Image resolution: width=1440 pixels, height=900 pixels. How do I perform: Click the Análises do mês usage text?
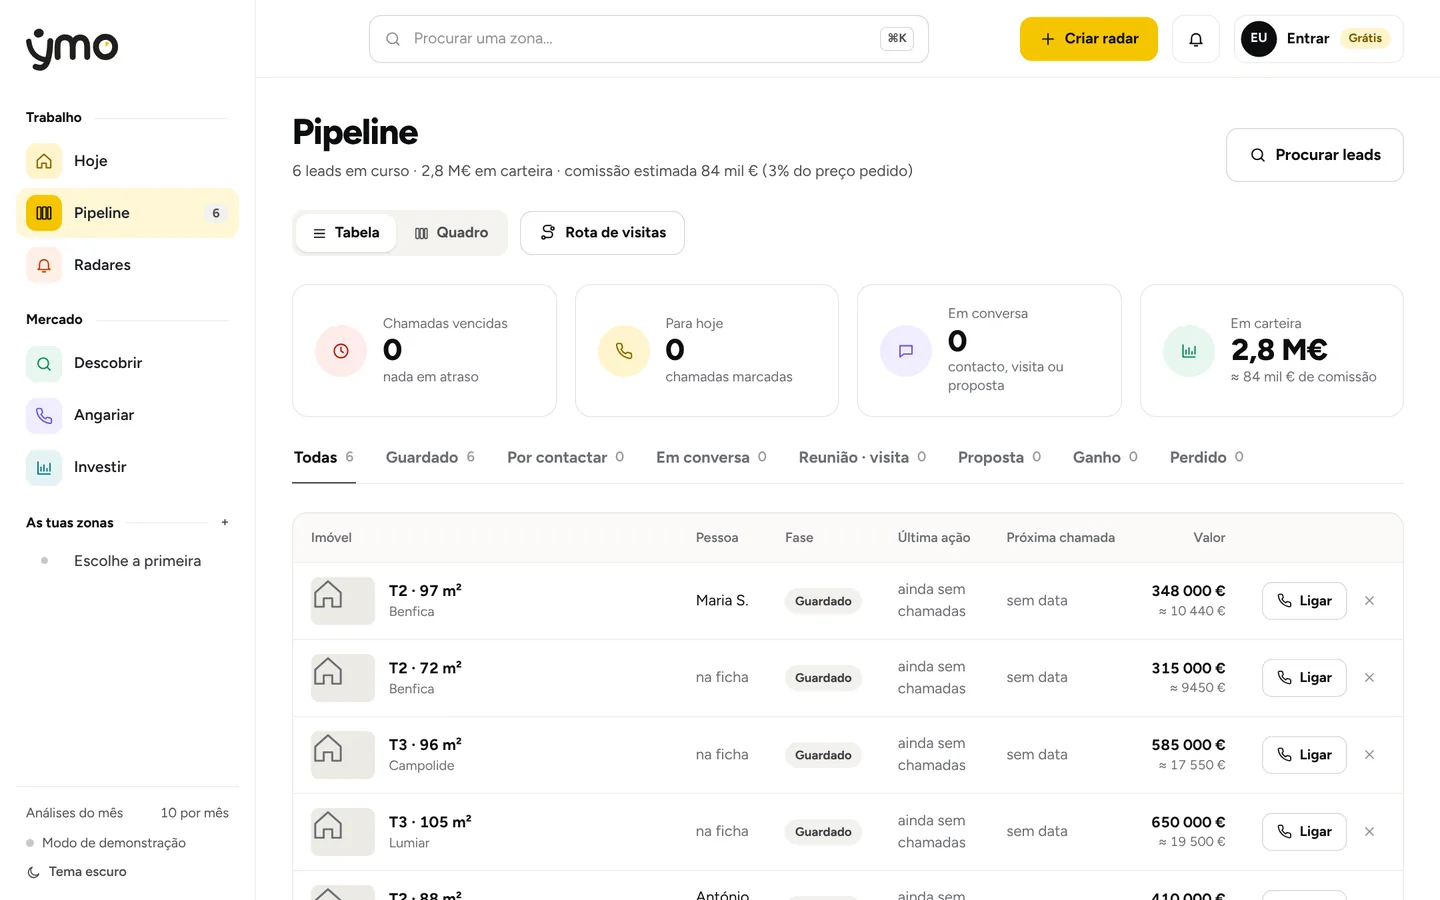point(75,813)
